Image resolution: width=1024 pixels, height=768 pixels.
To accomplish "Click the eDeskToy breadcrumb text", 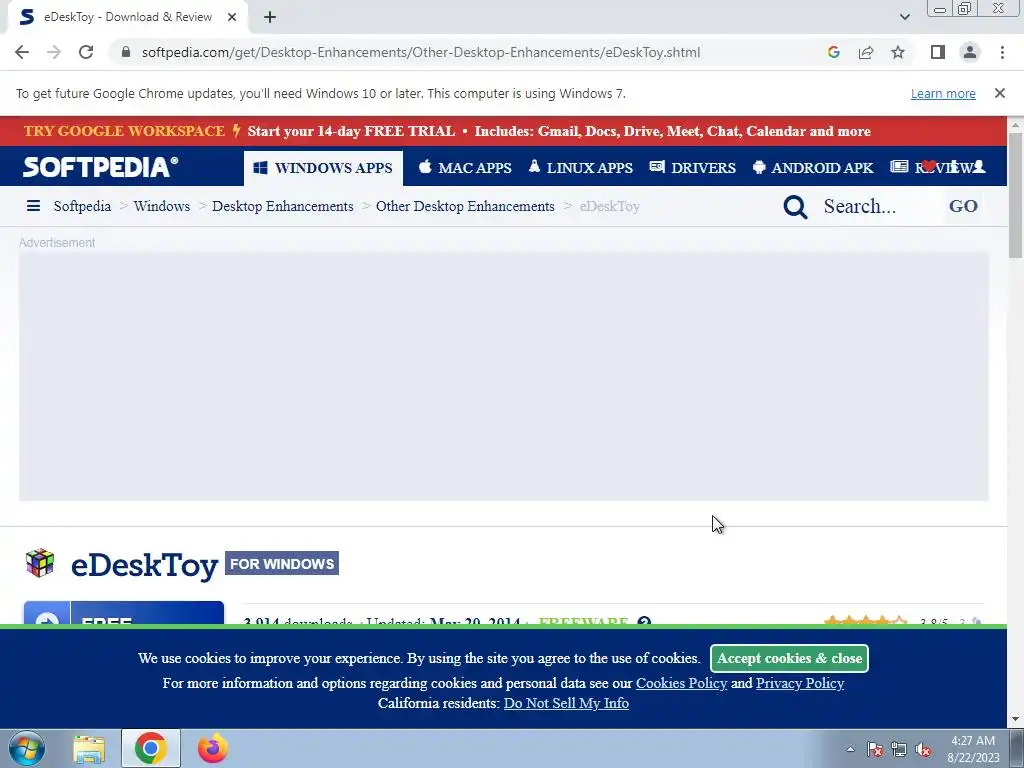I will (x=609, y=206).
